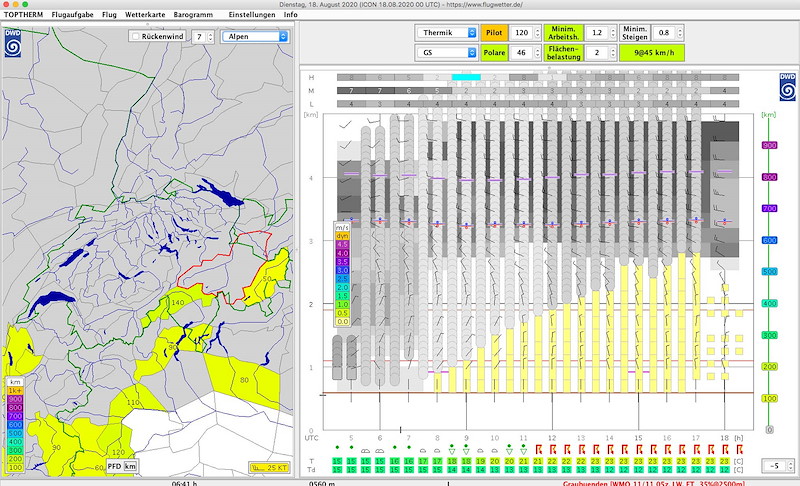Open the Thermik dropdown
The image size is (800, 486).
pyautogui.click(x=446, y=33)
